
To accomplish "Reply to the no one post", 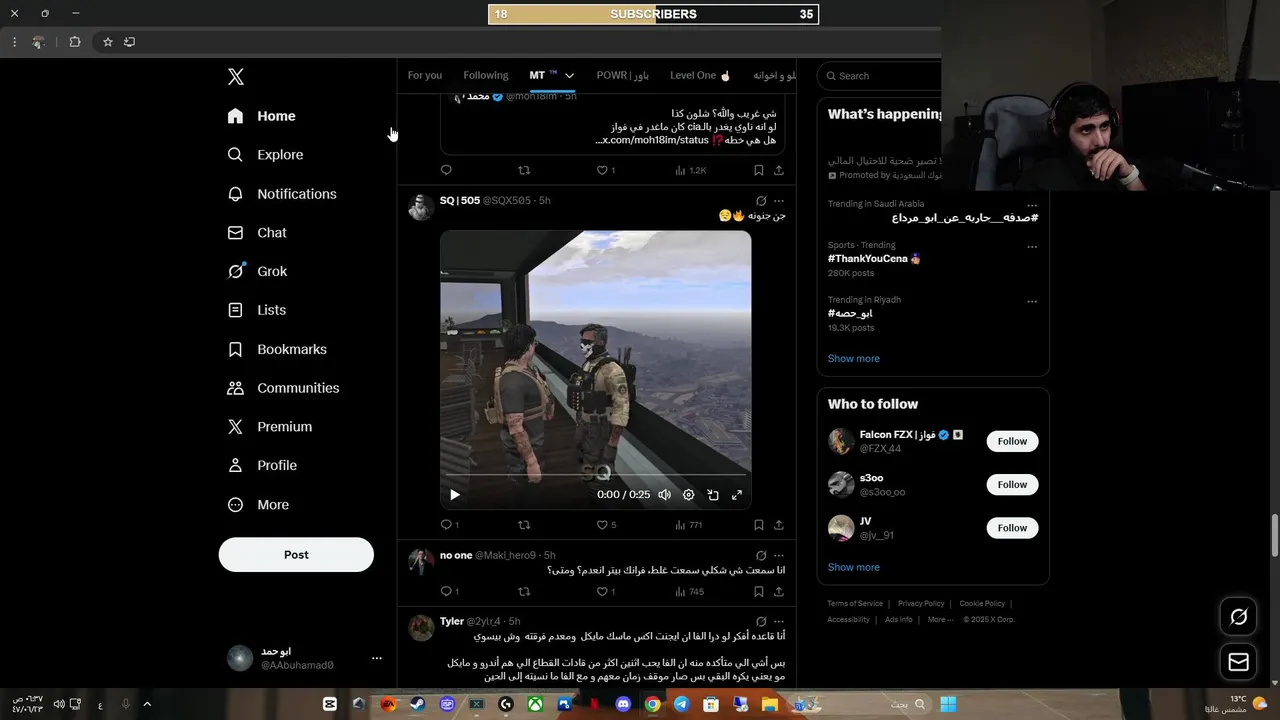I will coord(446,592).
